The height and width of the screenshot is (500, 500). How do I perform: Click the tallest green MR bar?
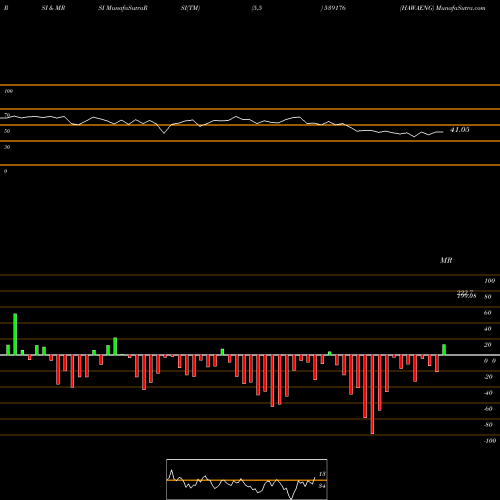[15, 334]
